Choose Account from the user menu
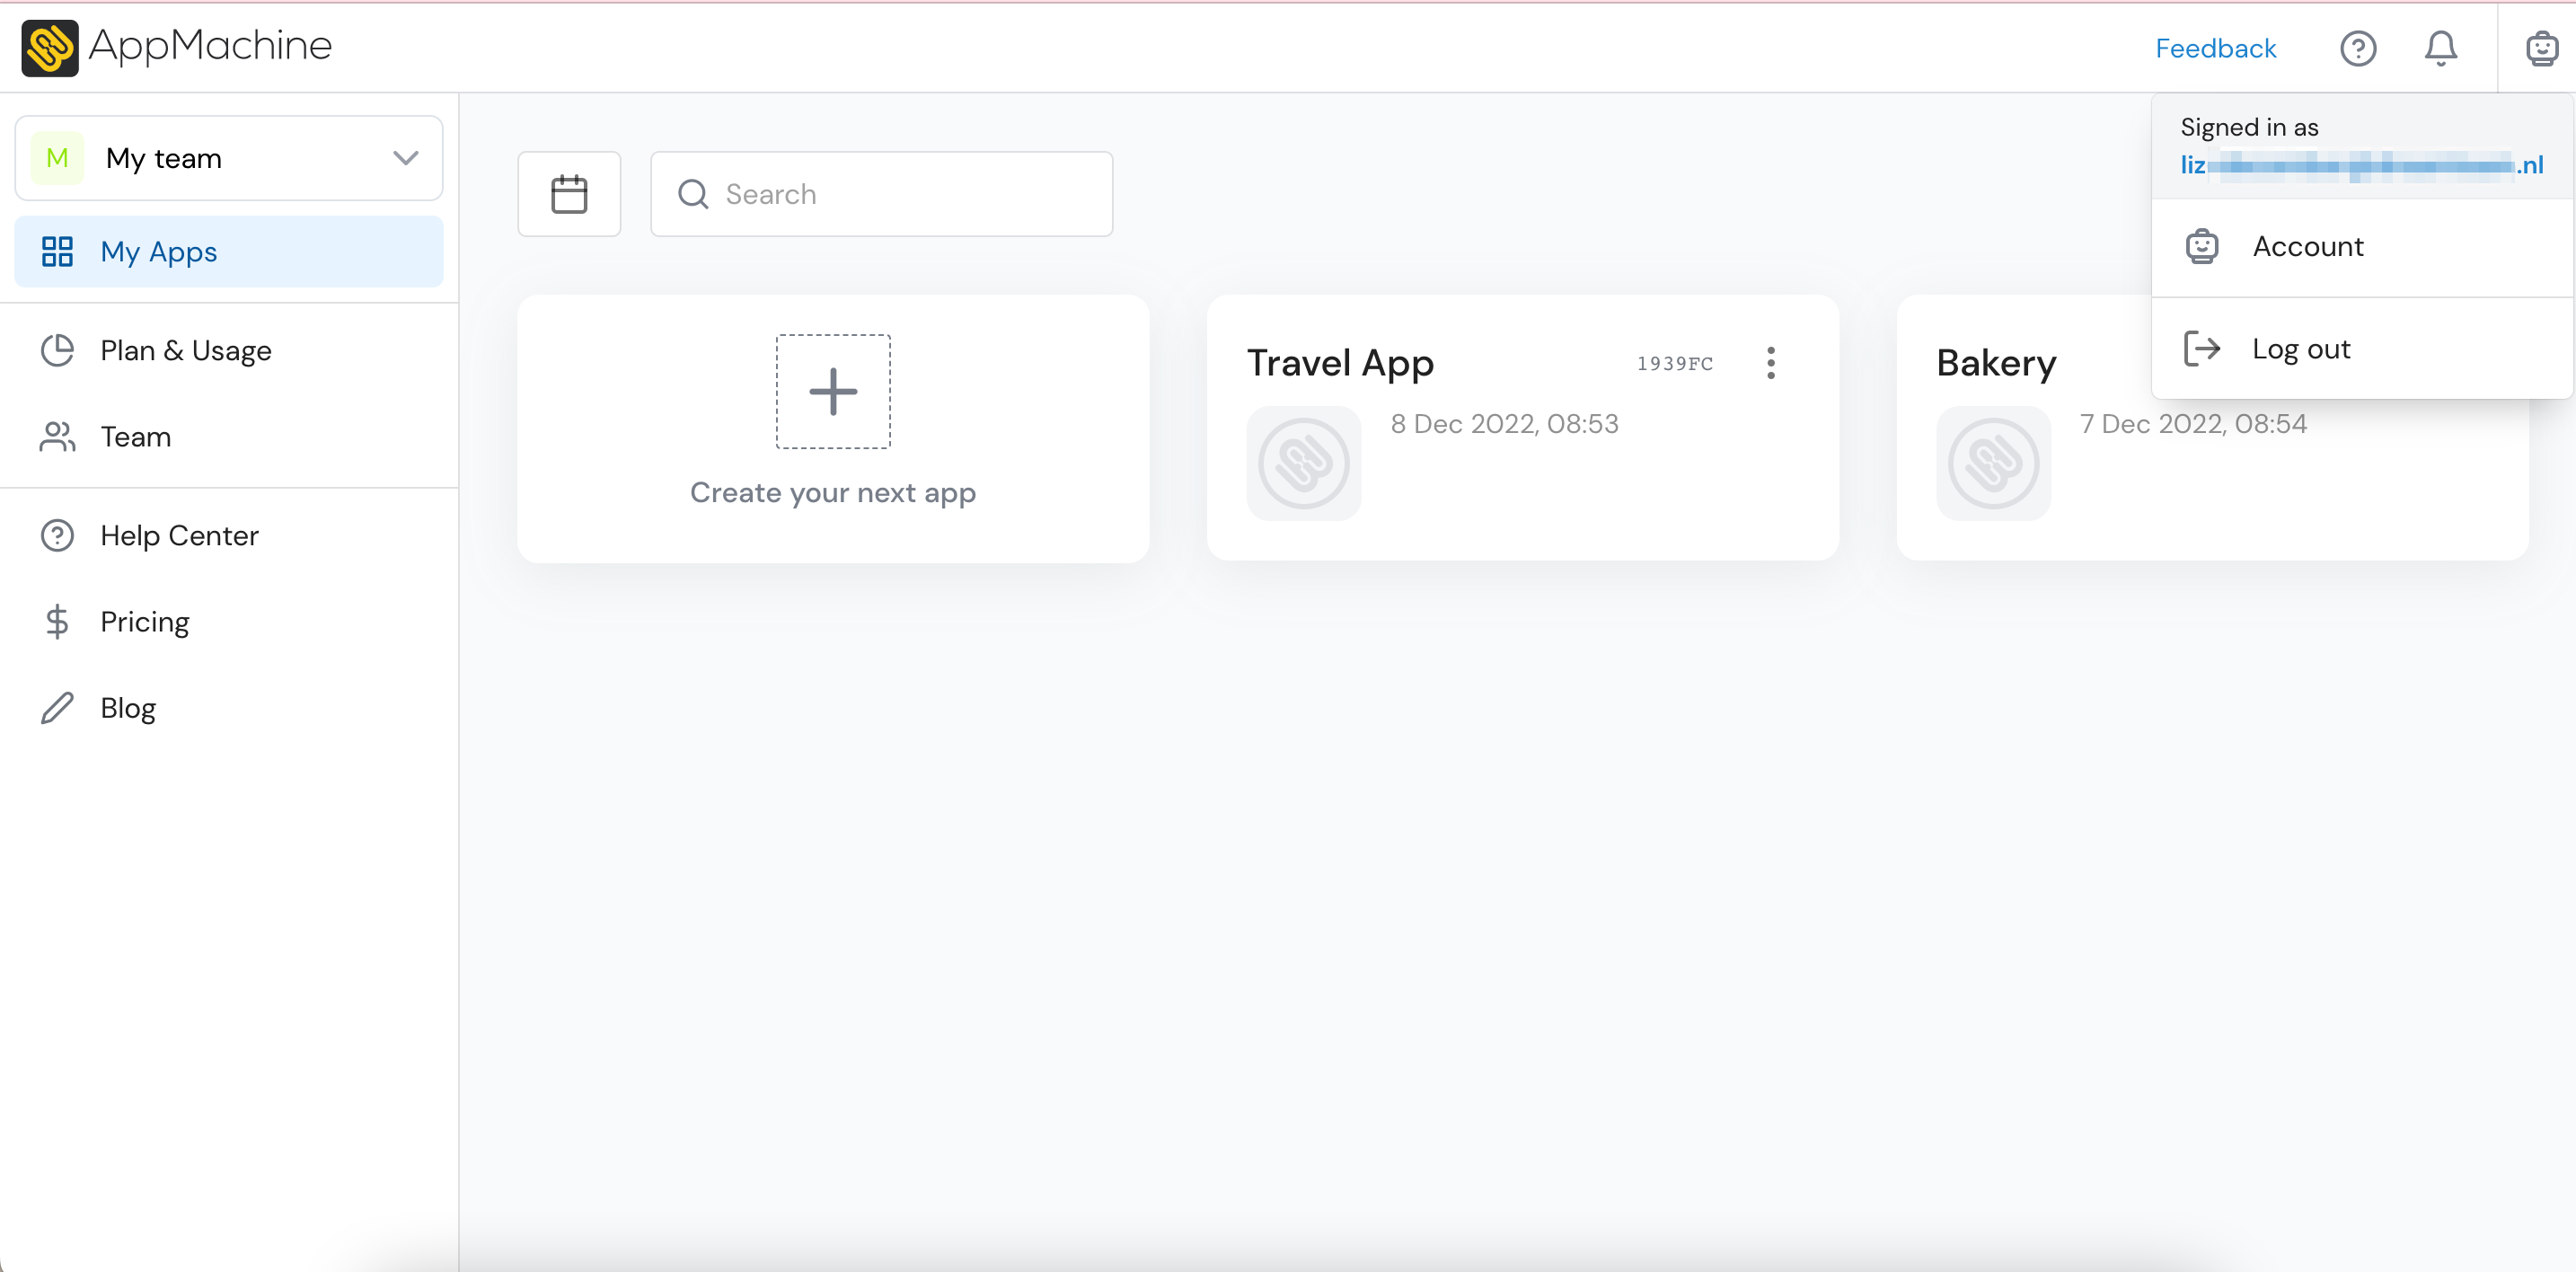The height and width of the screenshot is (1272, 2576). [2307, 247]
